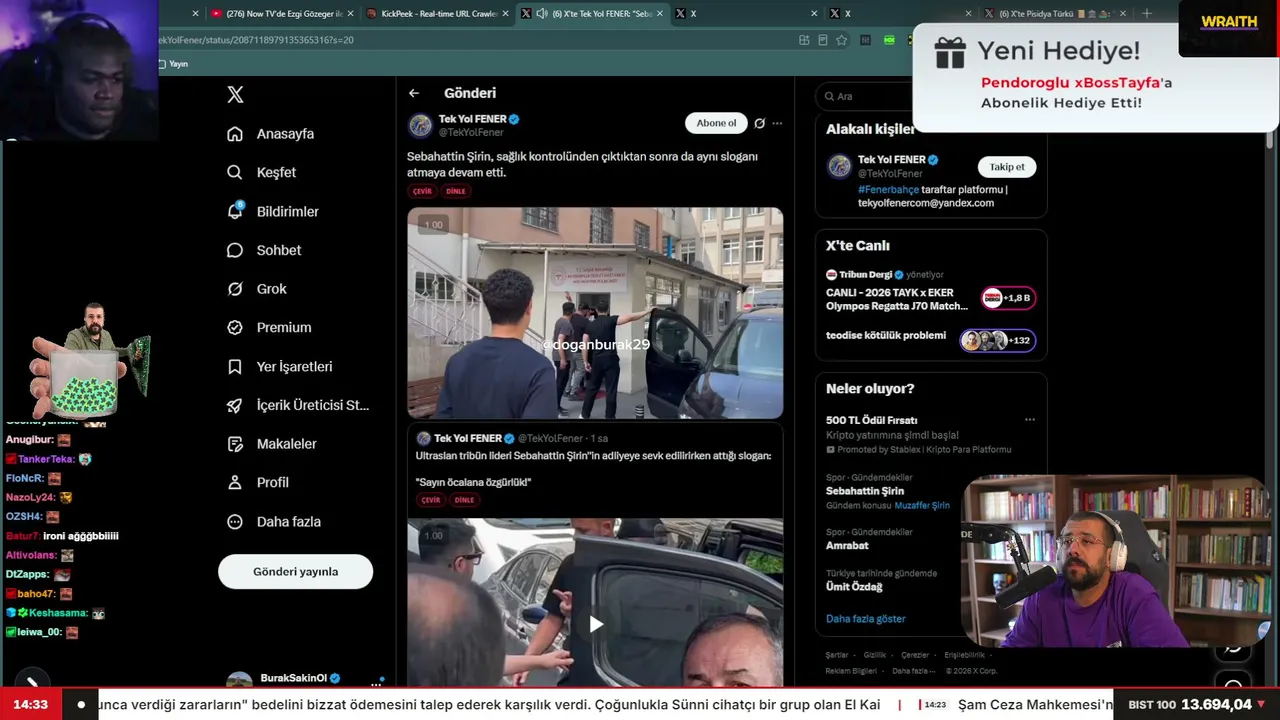
Task: Tick the Yayın bookmark checkbox
Action: click(x=161, y=64)
